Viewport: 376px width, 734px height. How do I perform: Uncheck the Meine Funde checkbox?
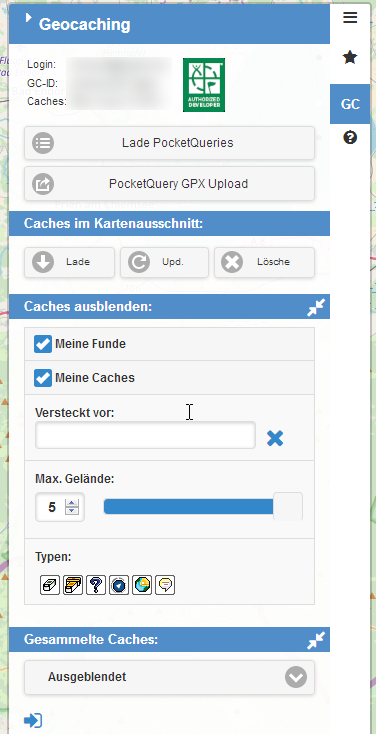tap(43, 344)
